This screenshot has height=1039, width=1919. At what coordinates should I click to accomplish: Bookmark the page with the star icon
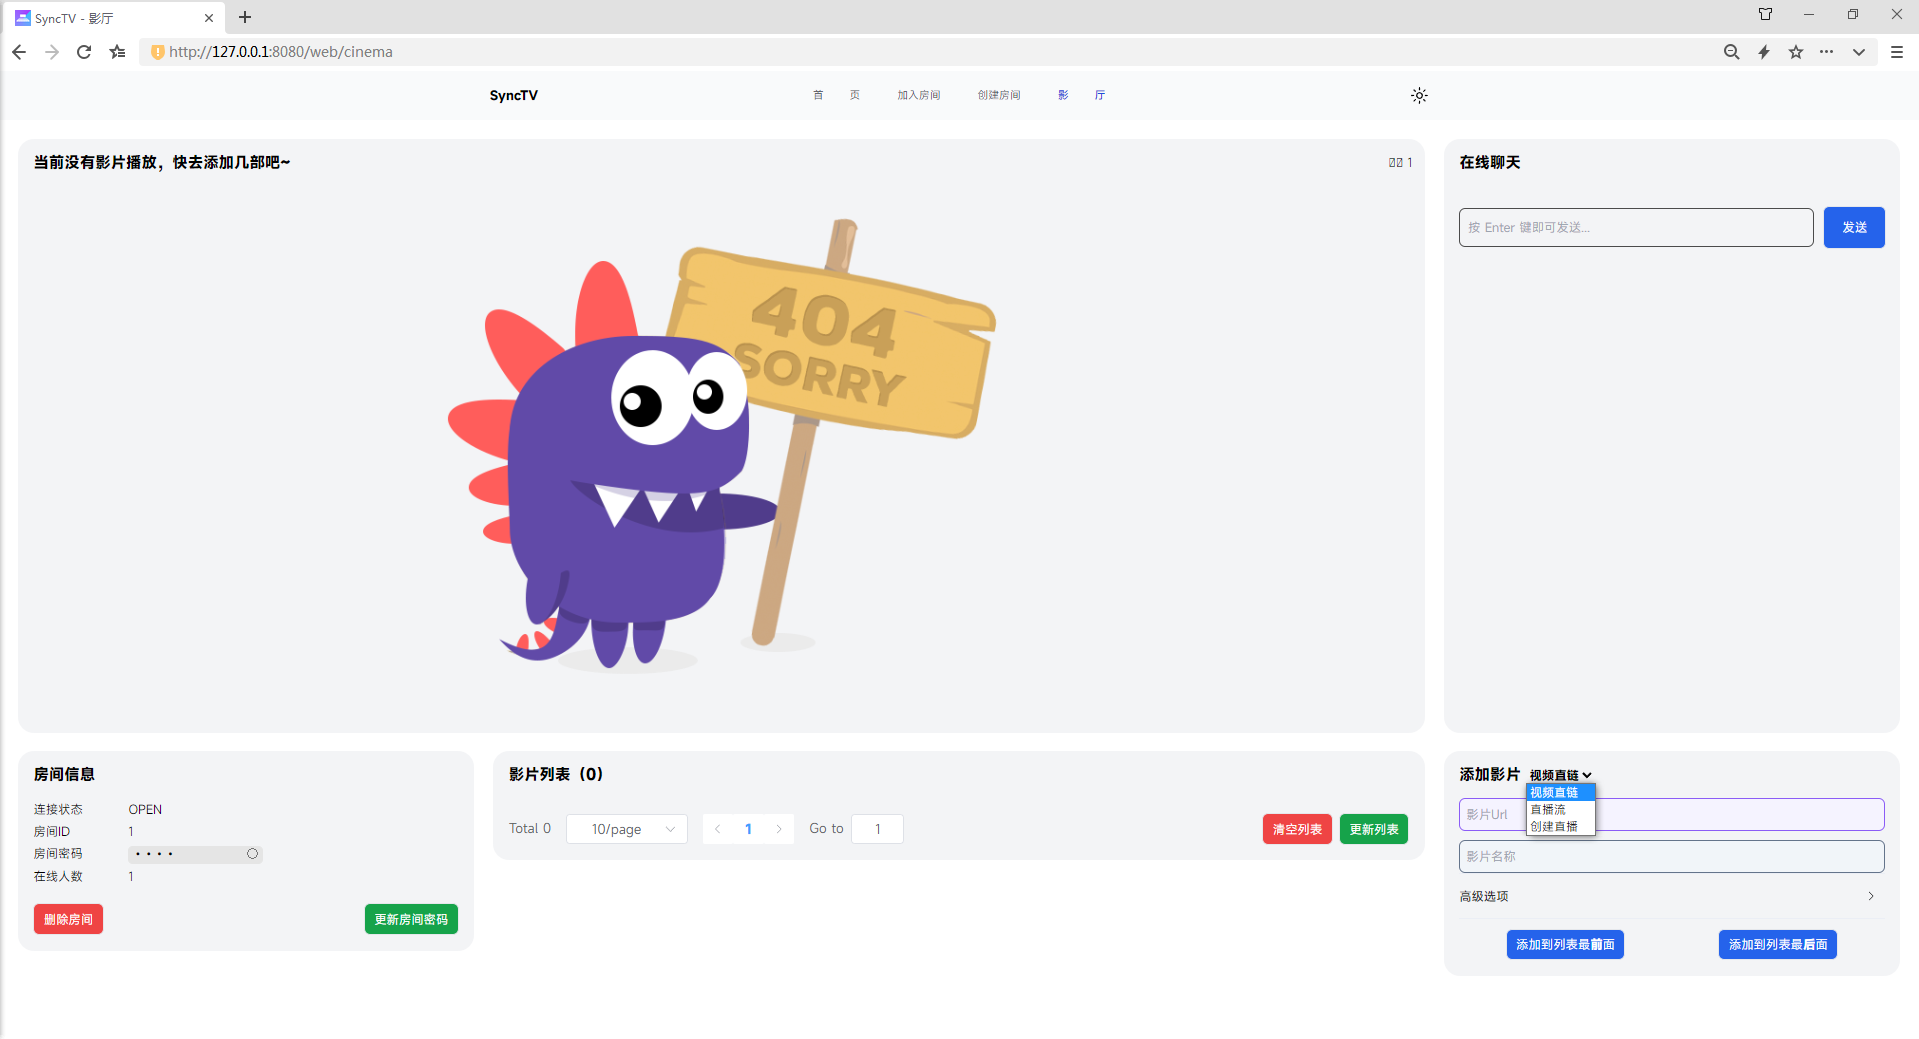1796,52
